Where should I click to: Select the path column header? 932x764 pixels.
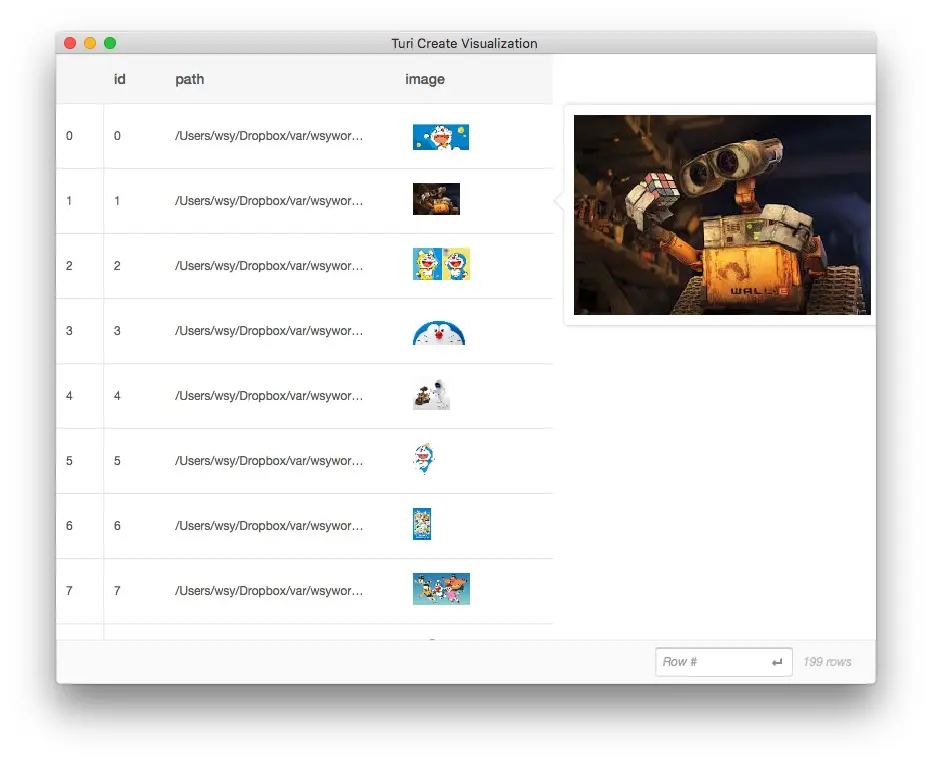click(x=190, y=79)
